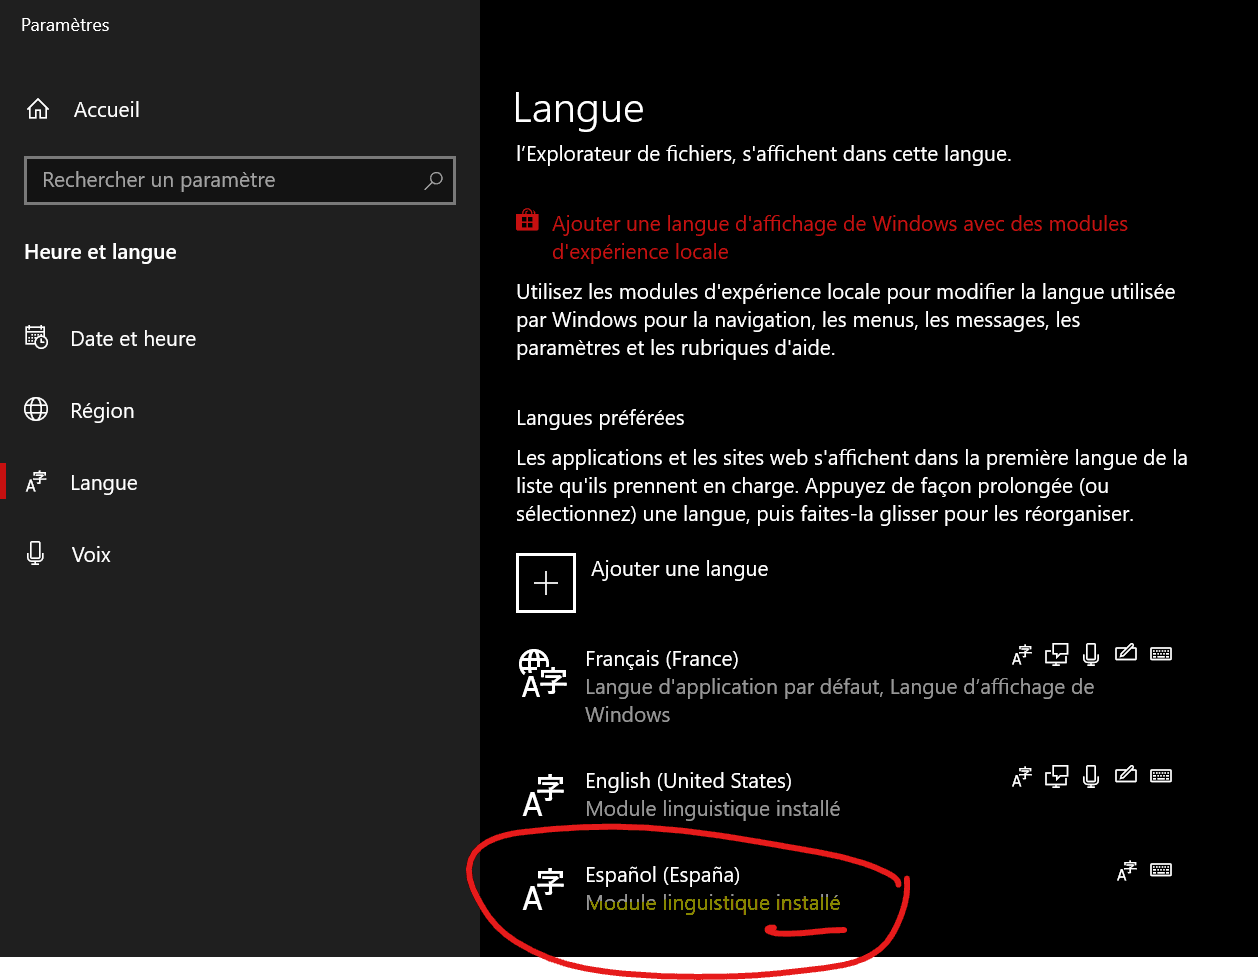Click the Langue page heading
The height and width of the screenshot is (980, 1258).
(x=579, y=109)
